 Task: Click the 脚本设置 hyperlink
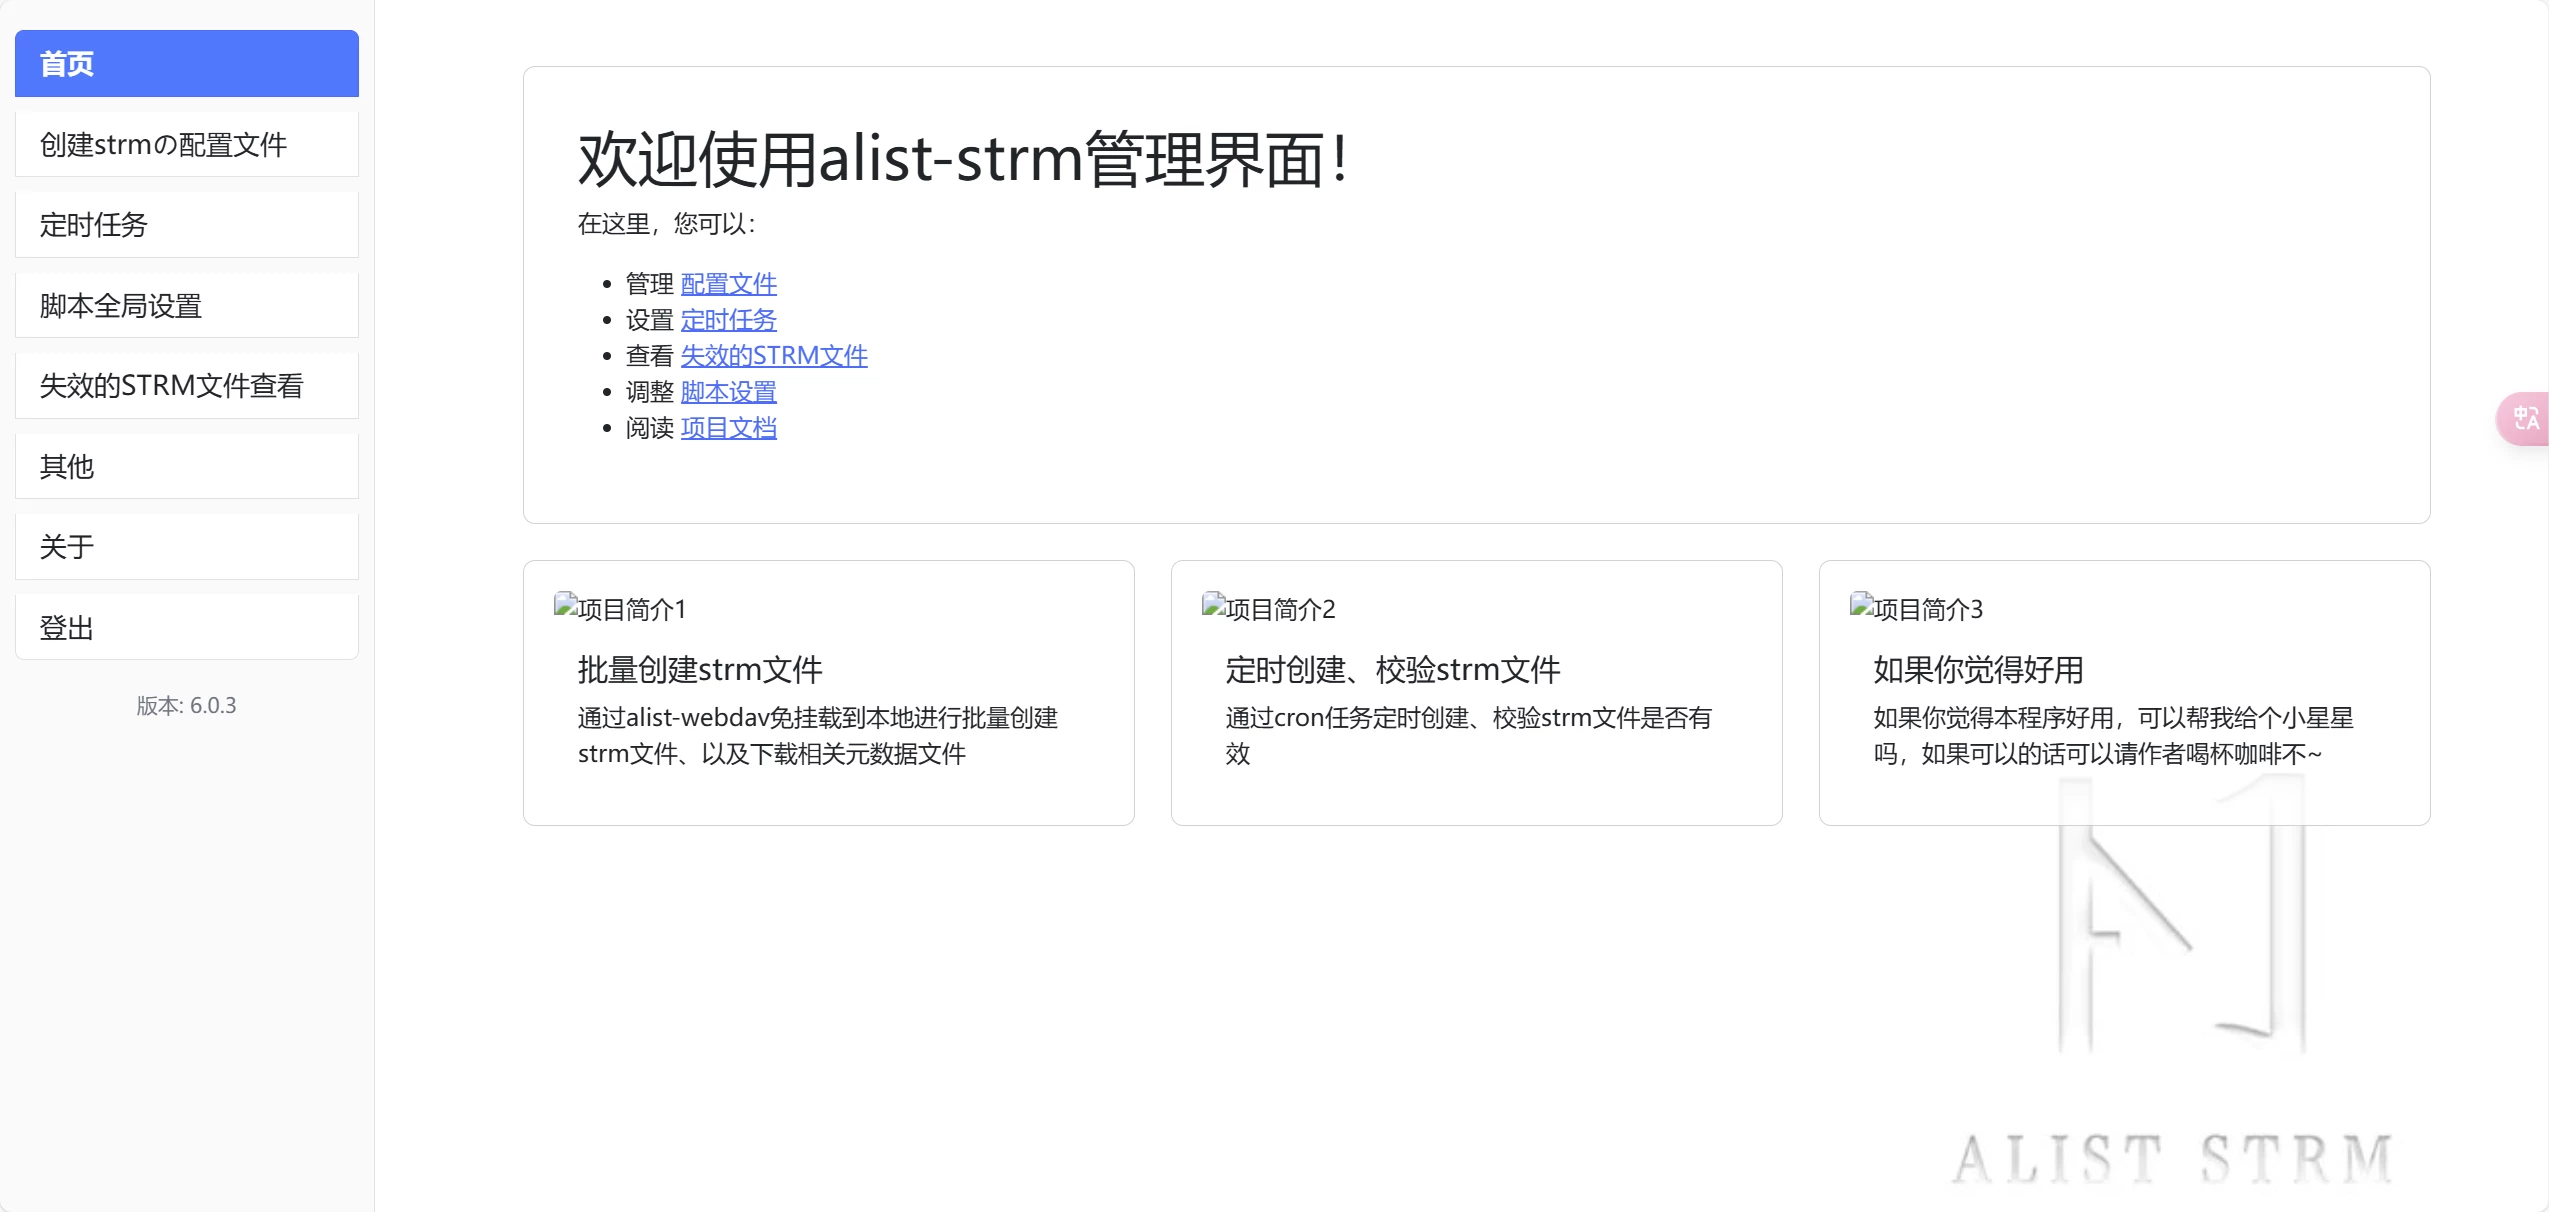tap(728, 392)
